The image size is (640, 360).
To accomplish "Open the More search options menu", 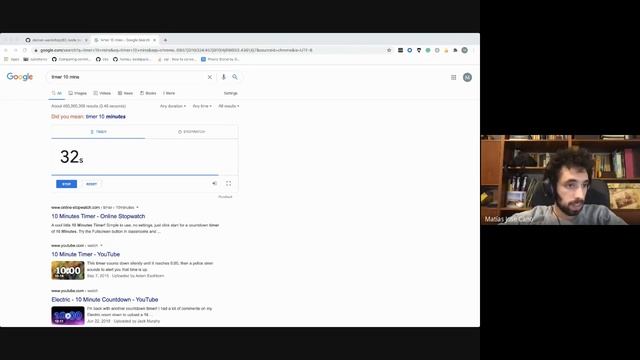I will pos(169,93).
